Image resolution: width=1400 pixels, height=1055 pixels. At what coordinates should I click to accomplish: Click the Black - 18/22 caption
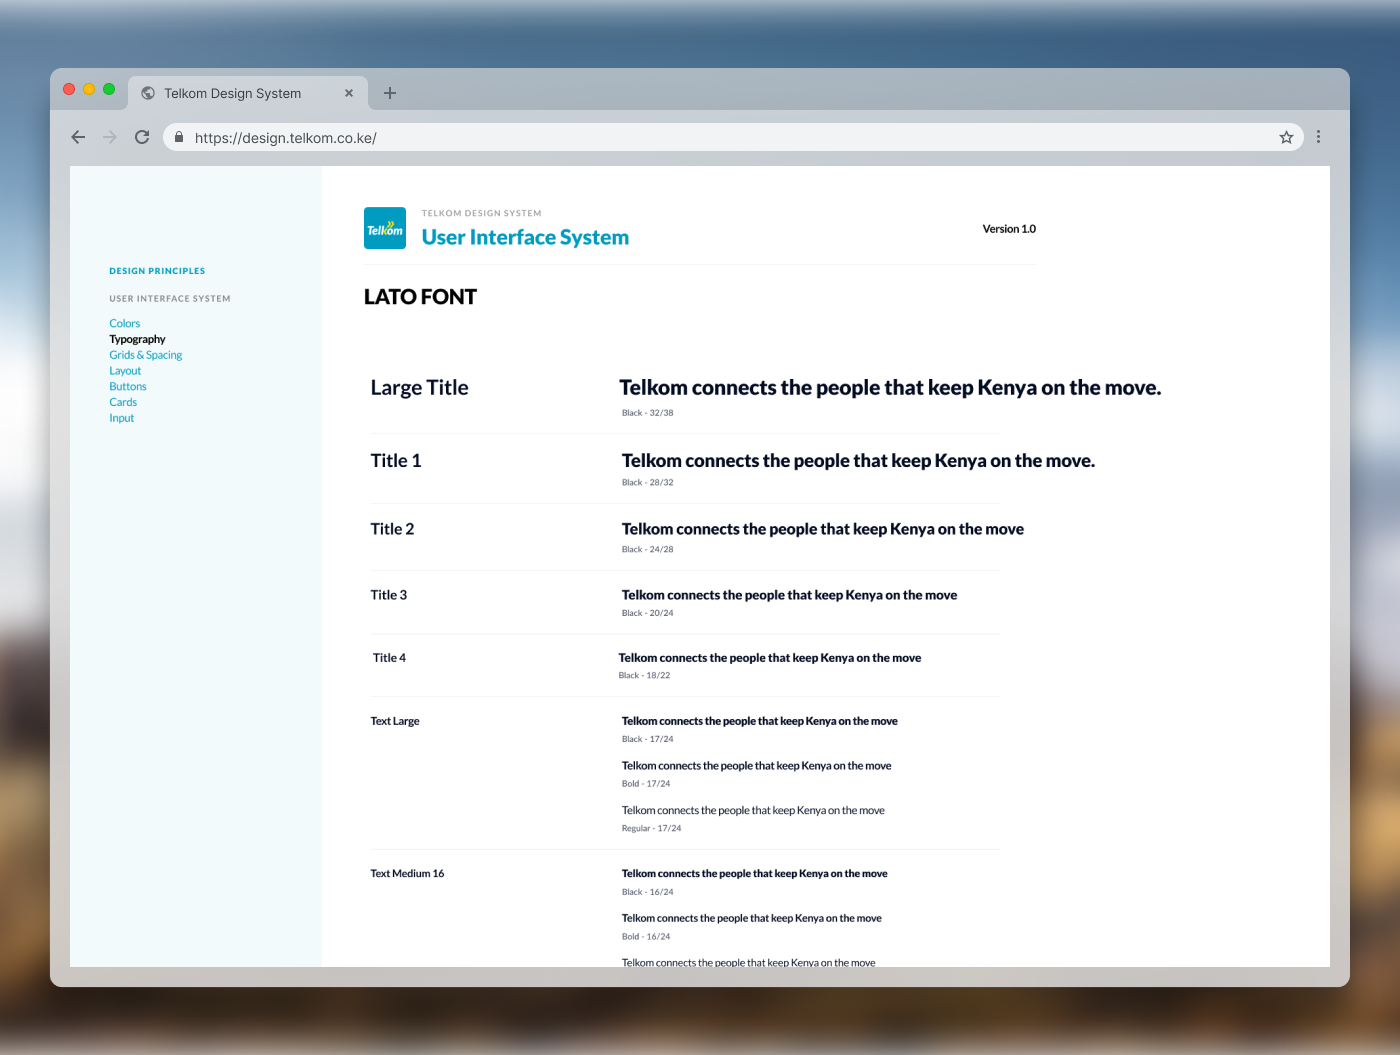pos(644,676)
